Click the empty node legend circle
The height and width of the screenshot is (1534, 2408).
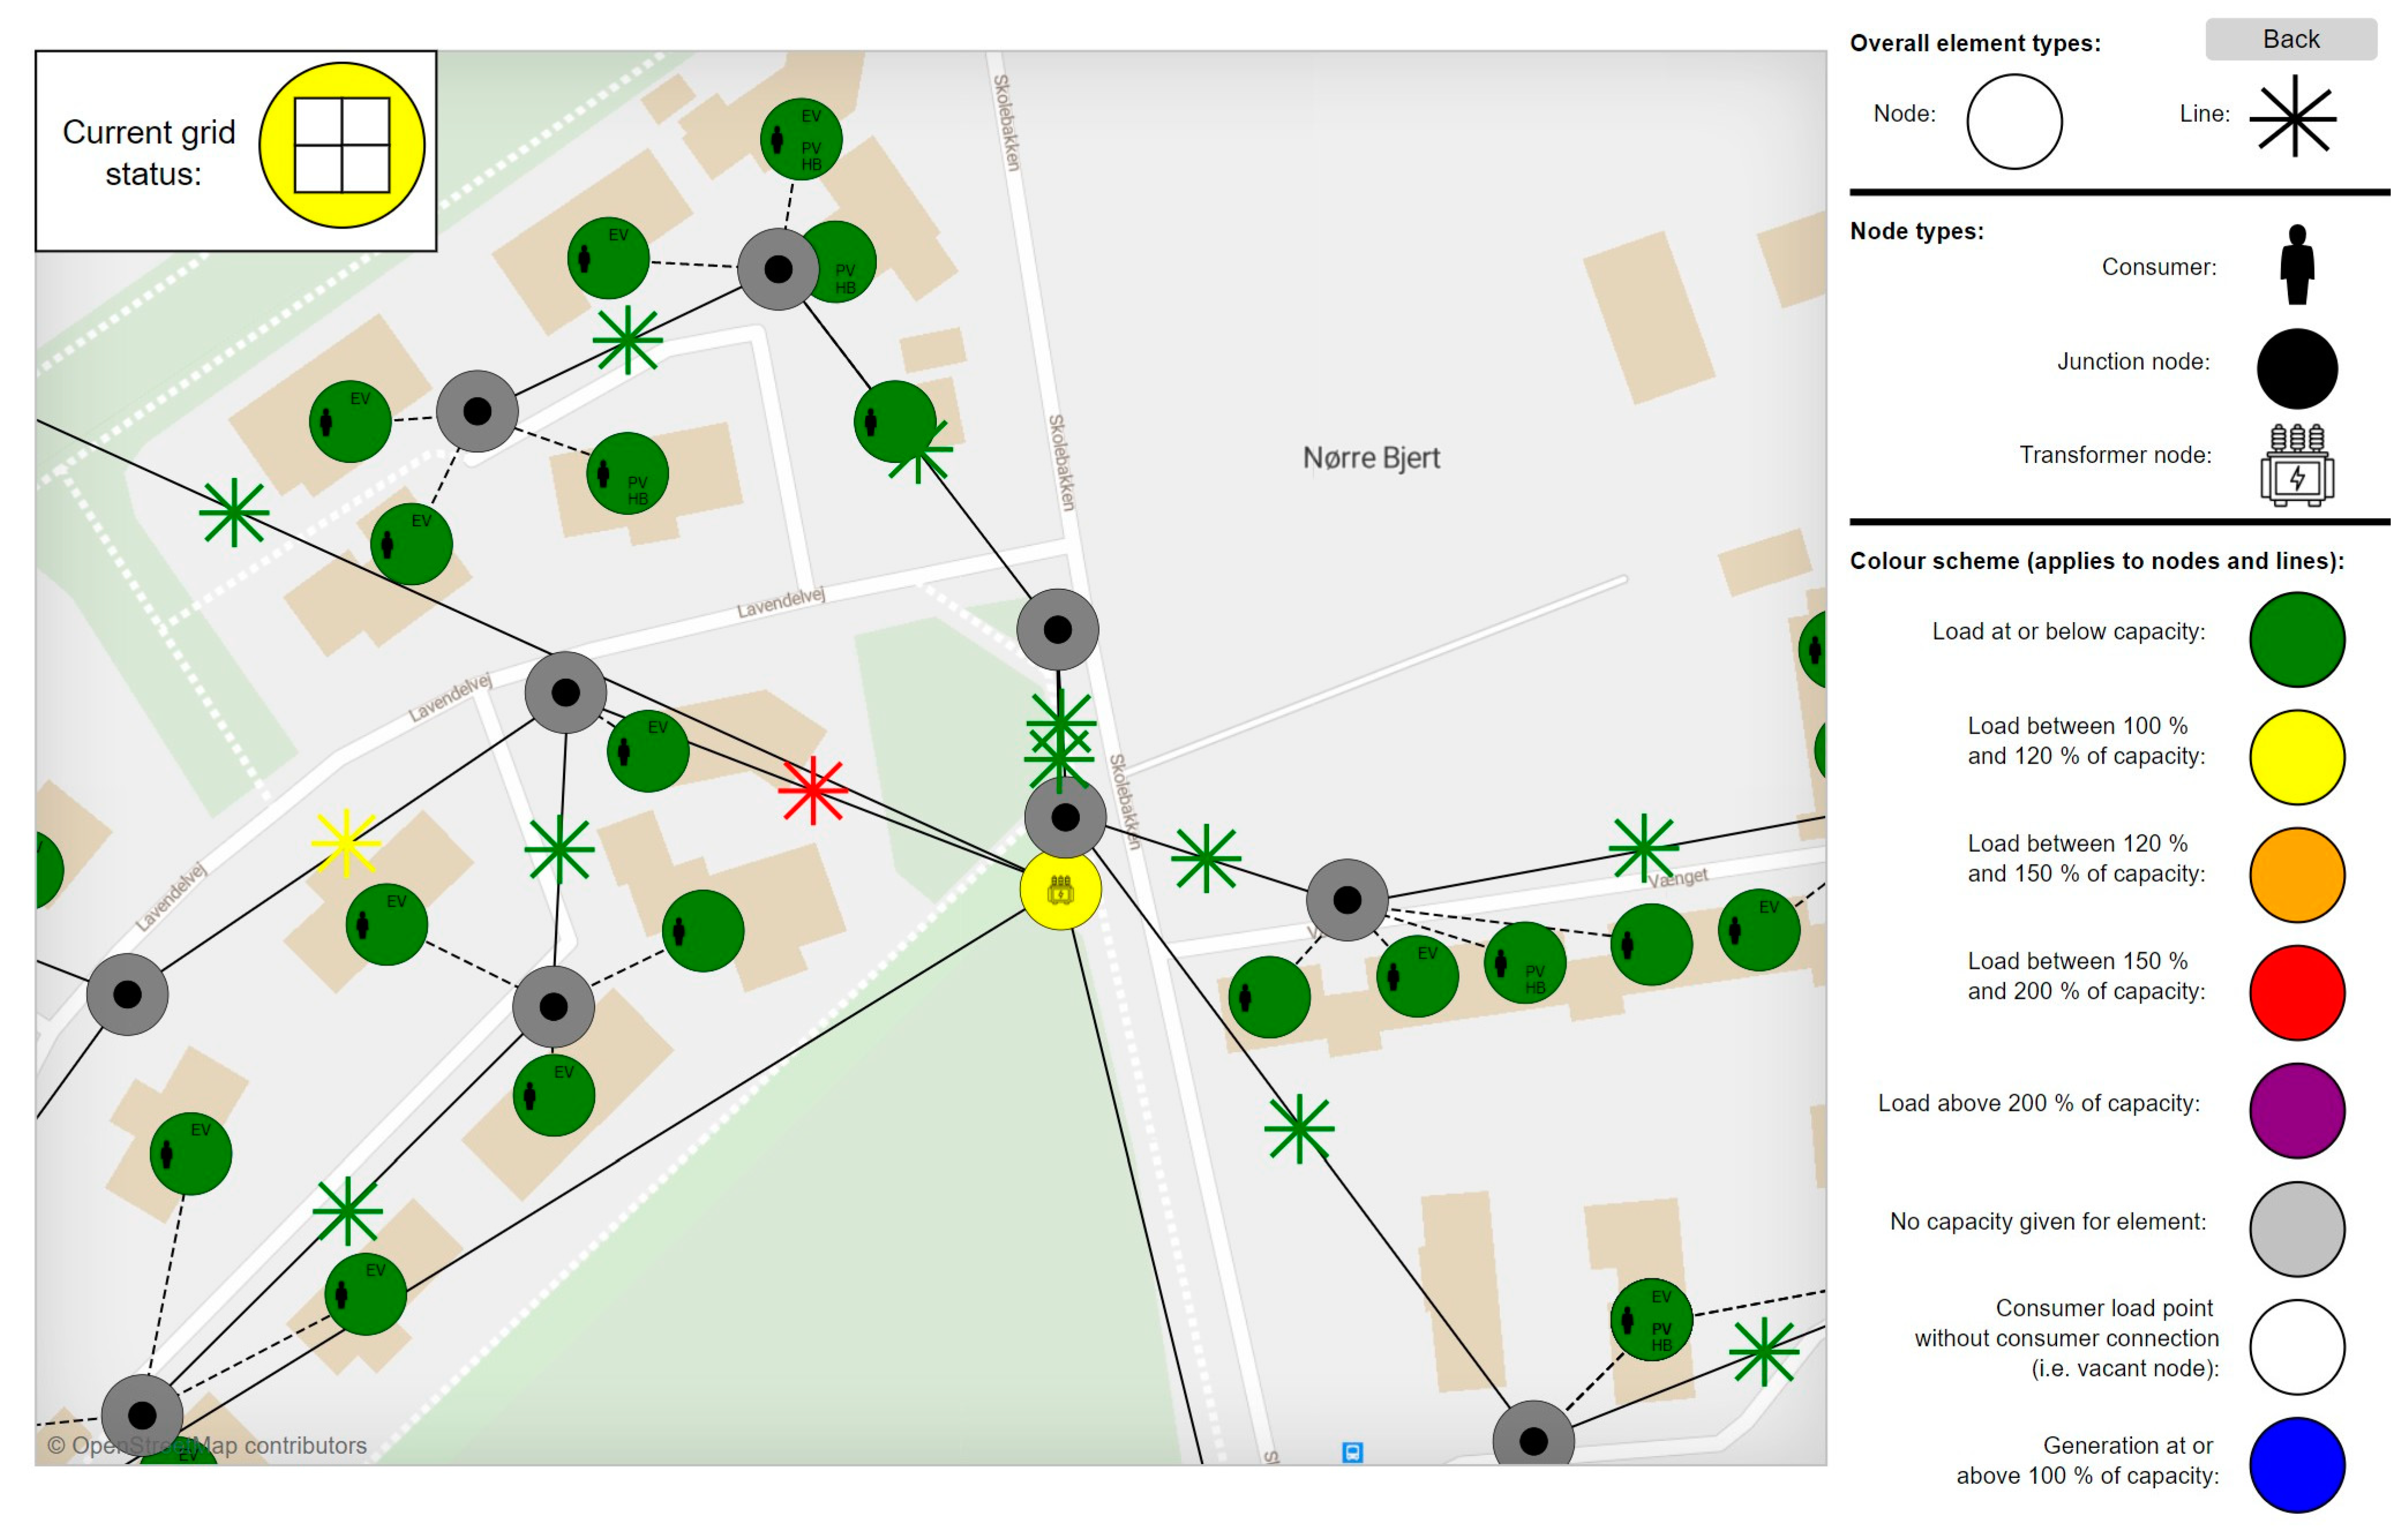[2014, 121]
